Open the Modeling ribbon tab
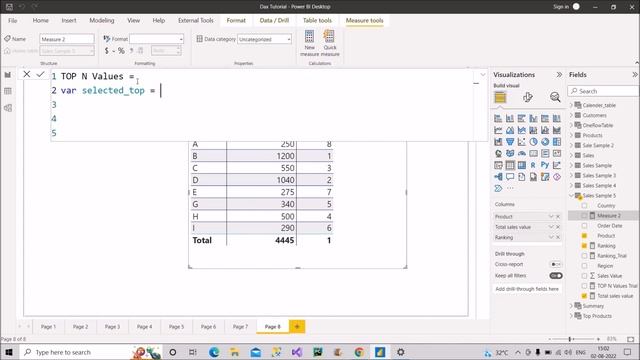 [x=102, y=20]
